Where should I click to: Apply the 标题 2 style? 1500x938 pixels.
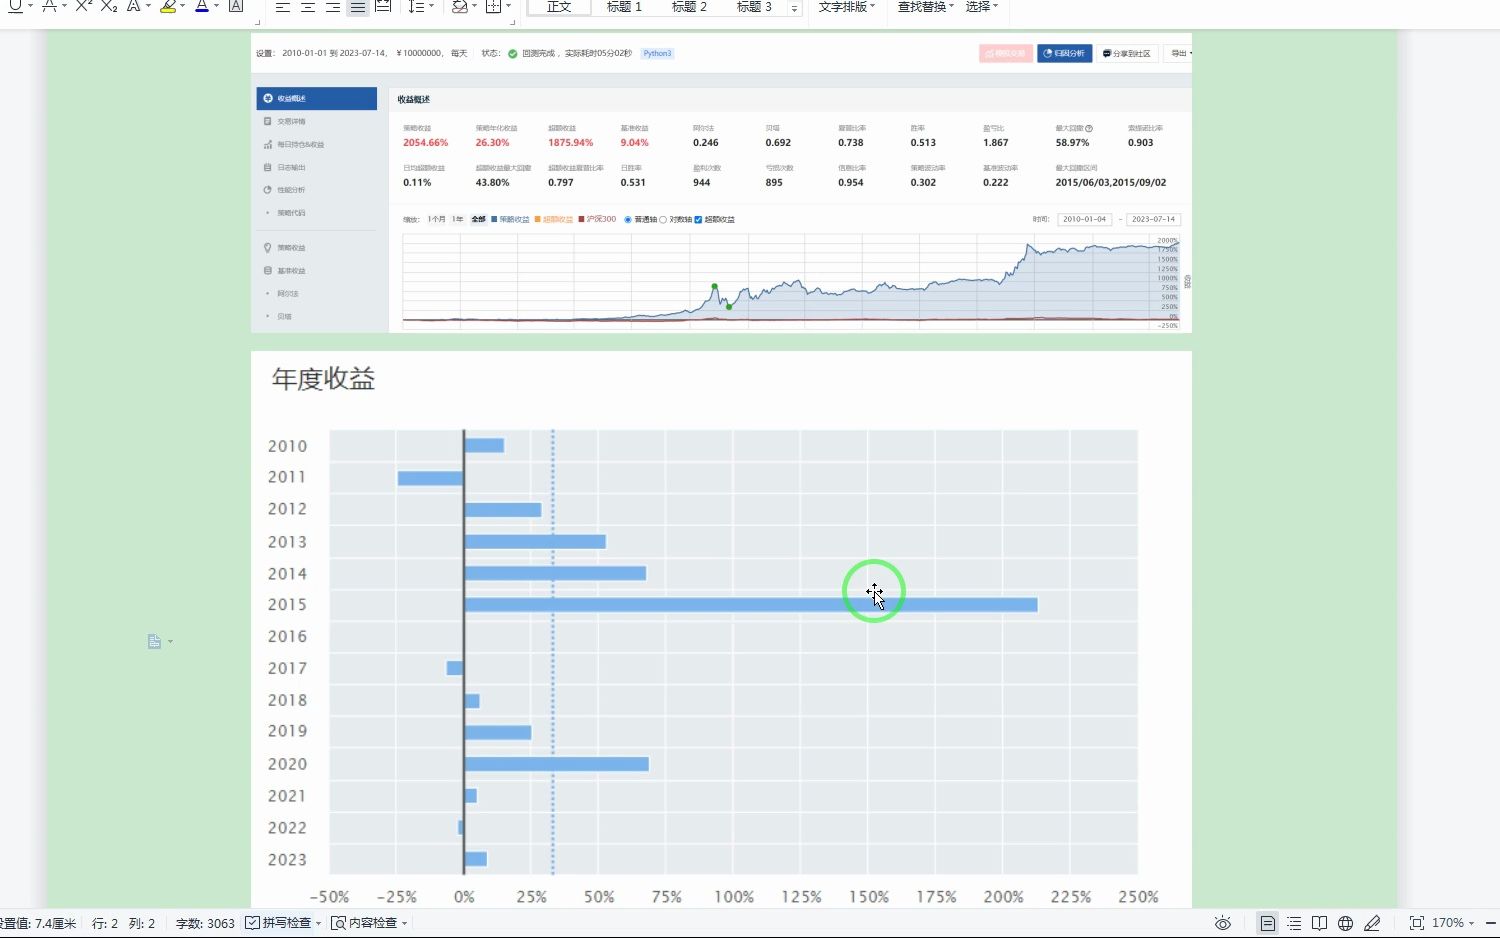(x=689, y=6)
